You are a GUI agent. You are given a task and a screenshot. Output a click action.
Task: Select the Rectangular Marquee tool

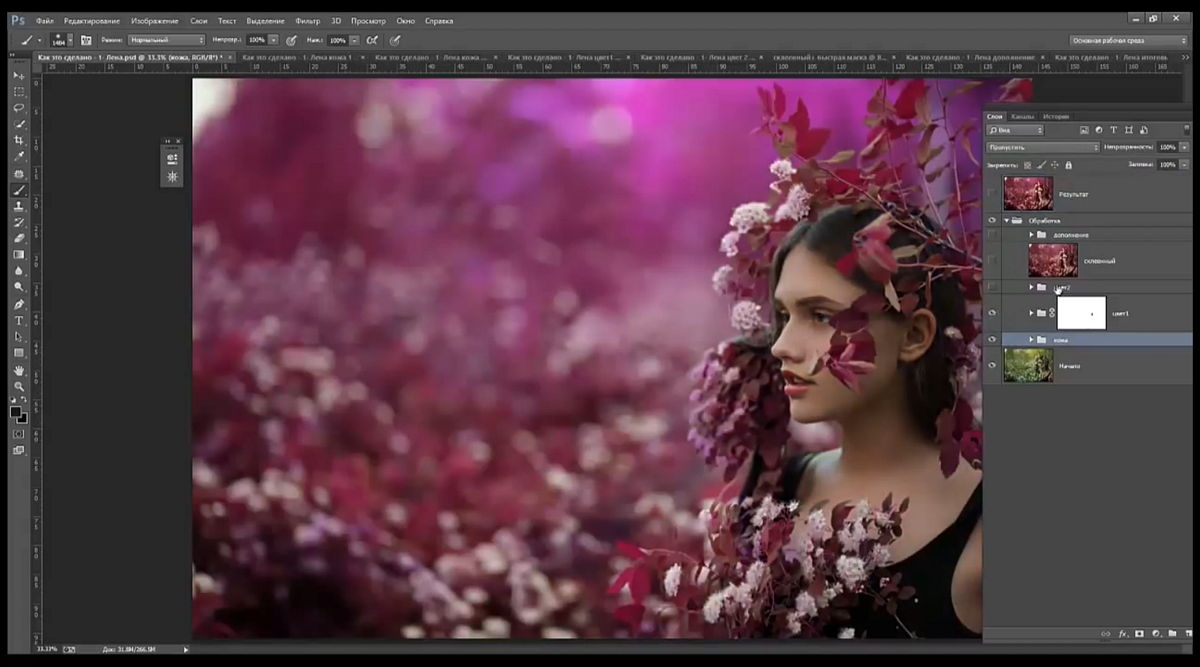[18, 92]
